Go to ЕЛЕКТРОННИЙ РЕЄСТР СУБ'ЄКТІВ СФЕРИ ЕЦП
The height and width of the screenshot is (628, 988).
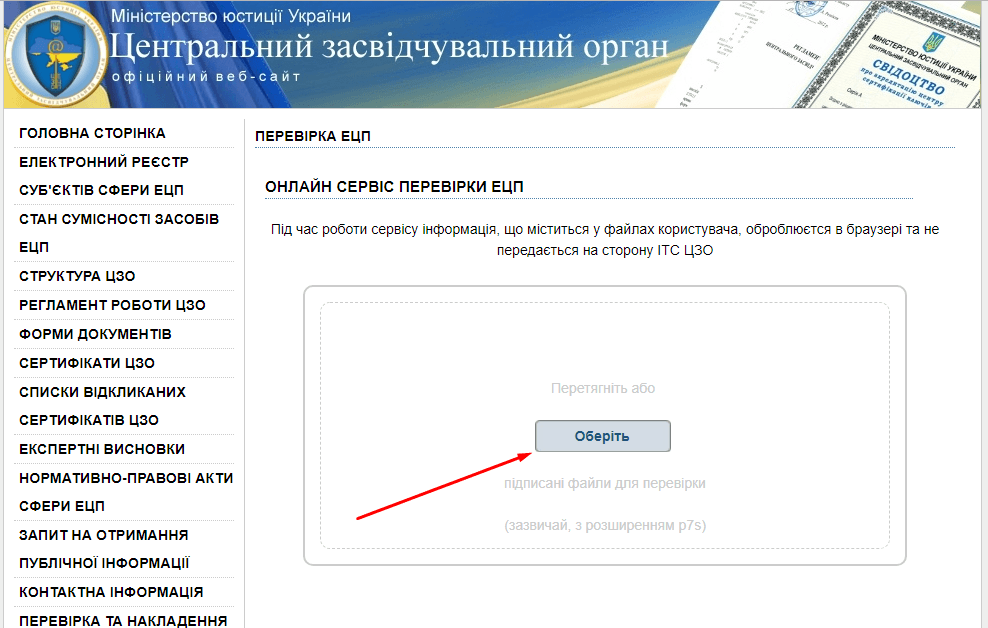click(x=103, y=176)
